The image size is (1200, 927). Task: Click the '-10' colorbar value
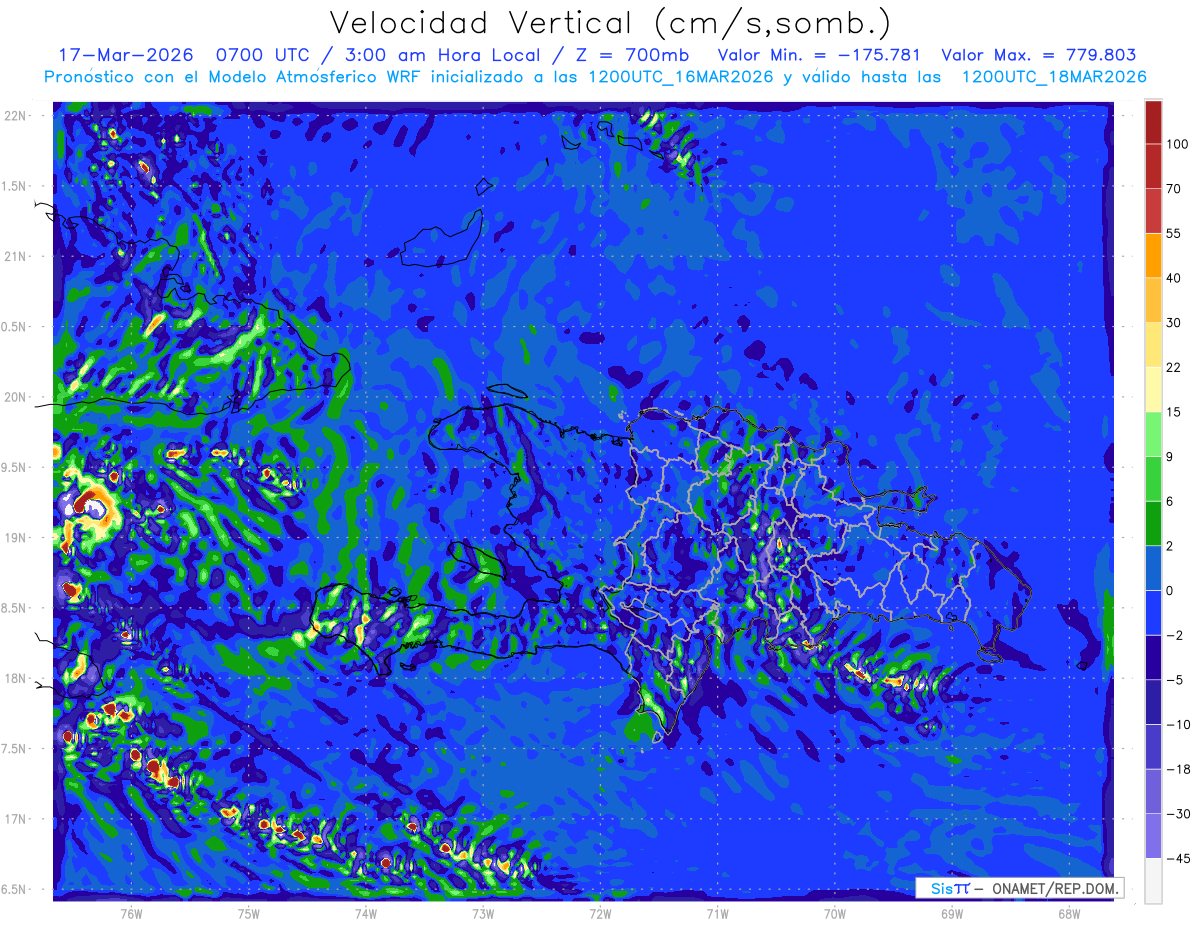pos(1177,724)
